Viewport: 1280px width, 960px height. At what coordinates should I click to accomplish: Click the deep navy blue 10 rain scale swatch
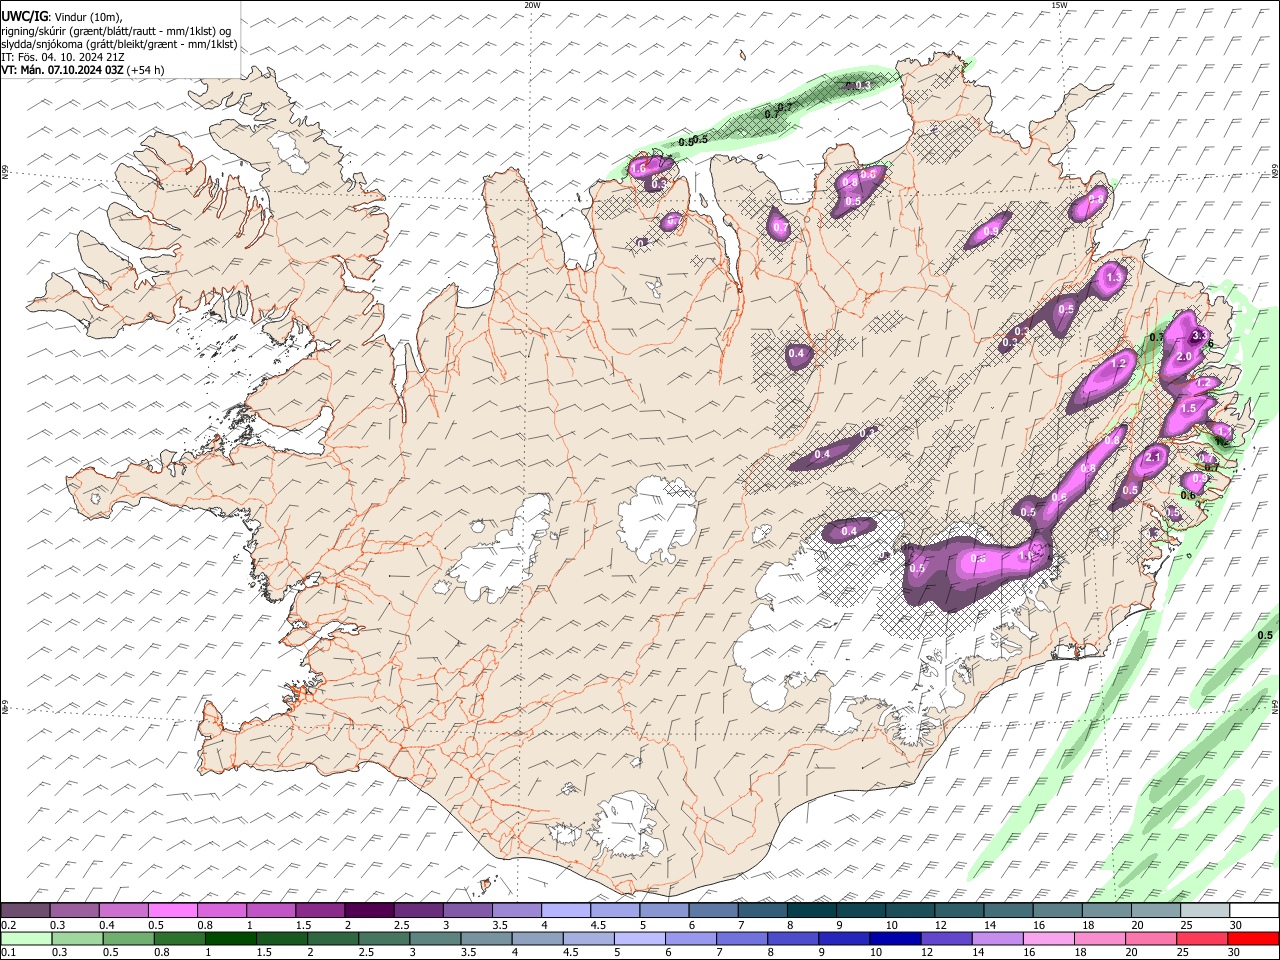(893, 938)
